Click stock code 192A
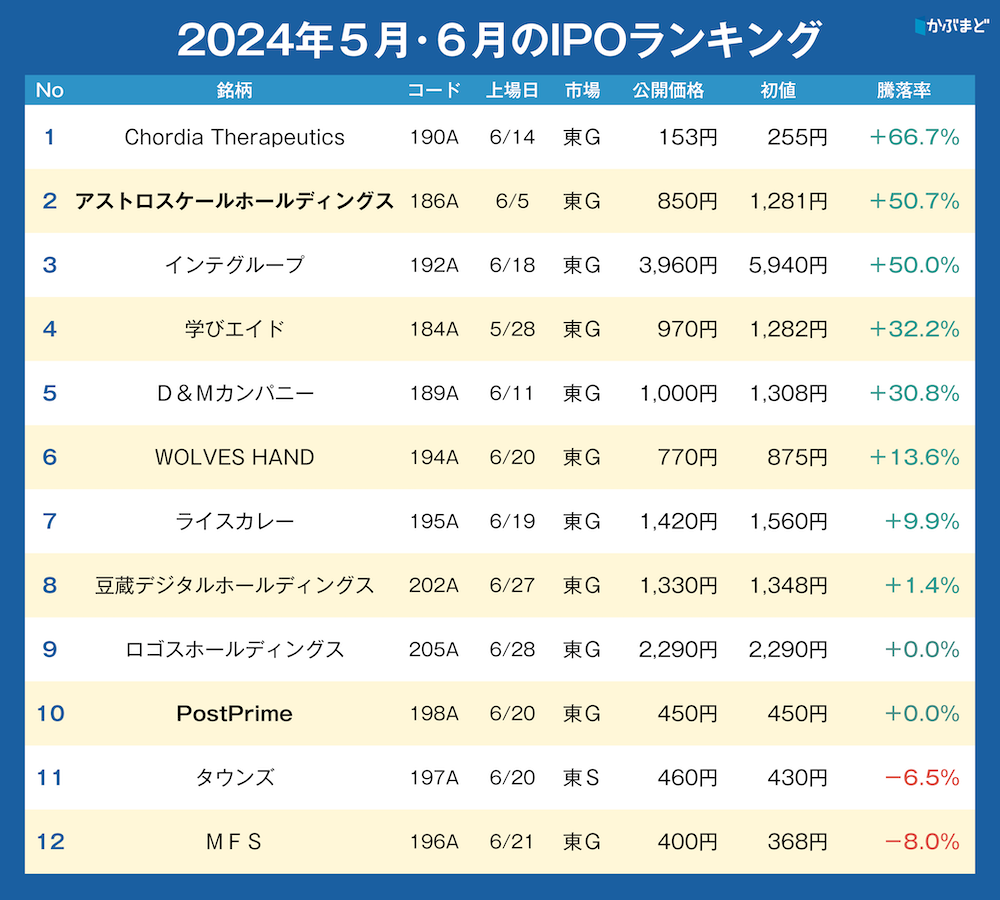This screenshot has width=1000, height=900. 434,265
